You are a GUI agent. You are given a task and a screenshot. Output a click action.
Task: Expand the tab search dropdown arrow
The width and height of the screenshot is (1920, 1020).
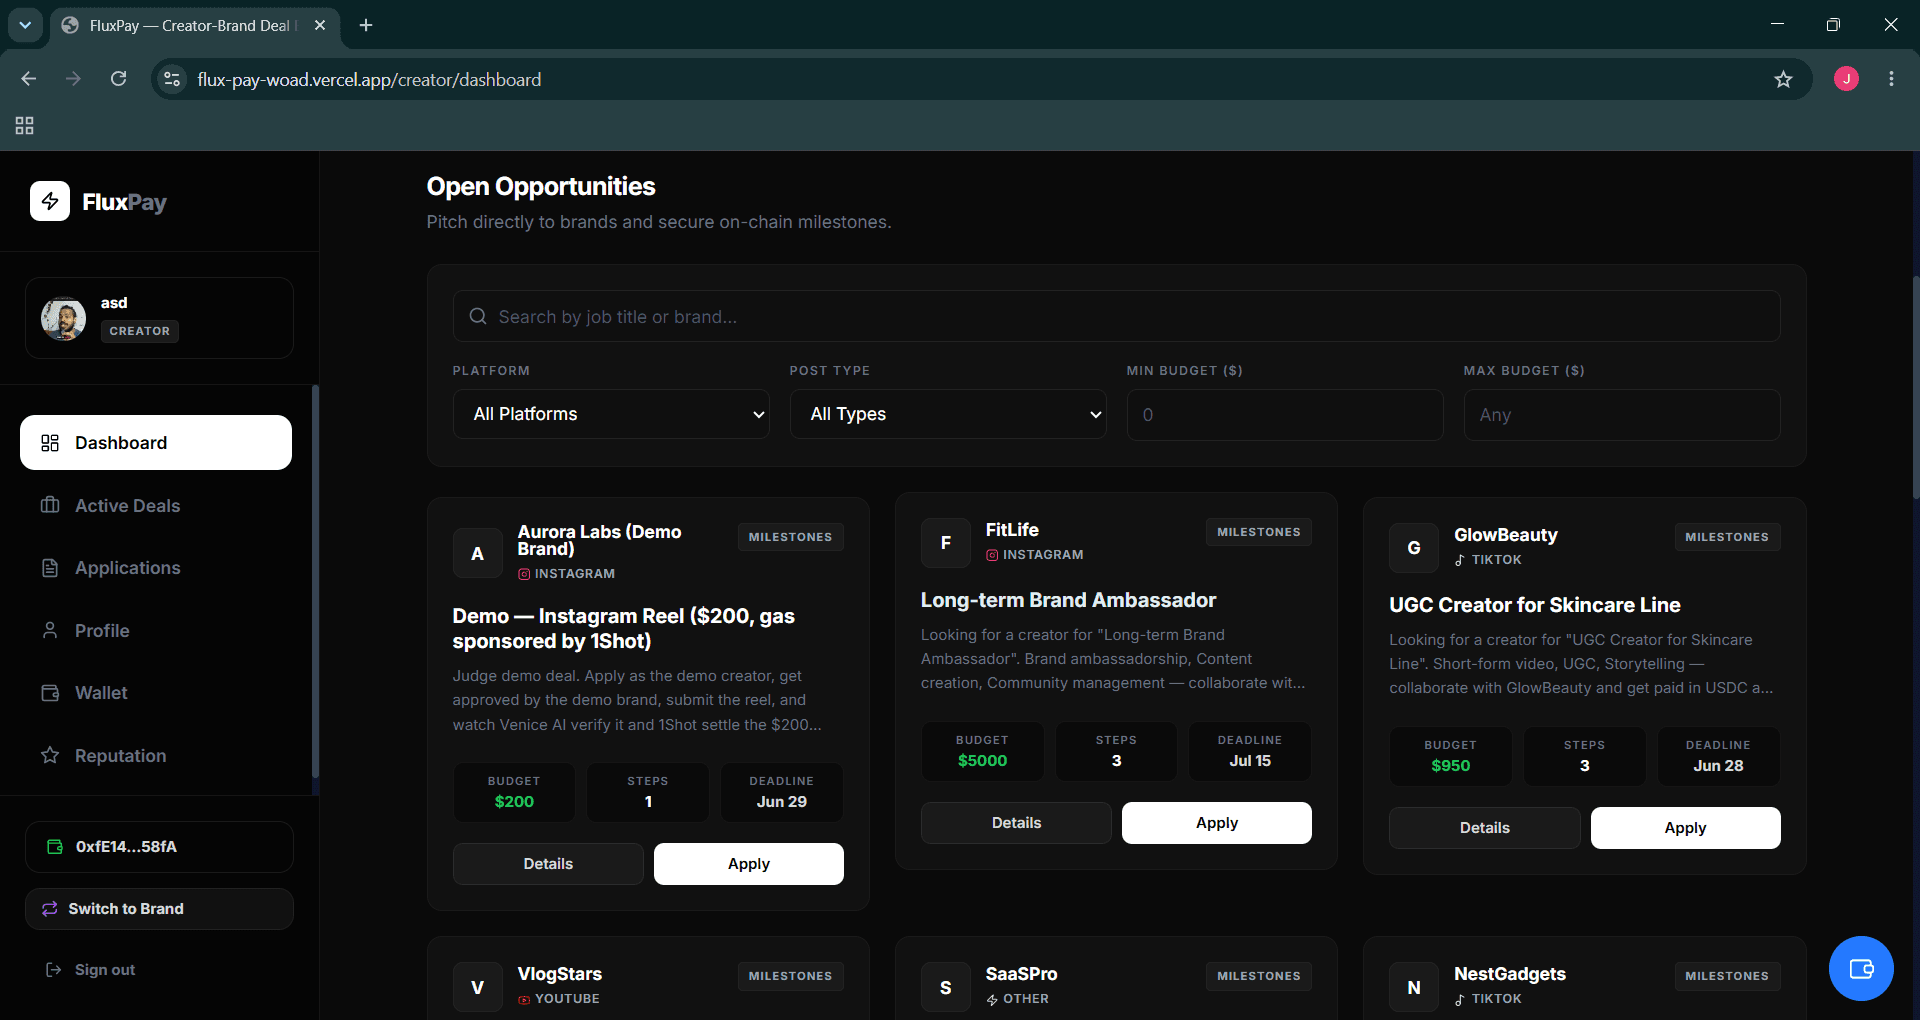tap(25, 25)
